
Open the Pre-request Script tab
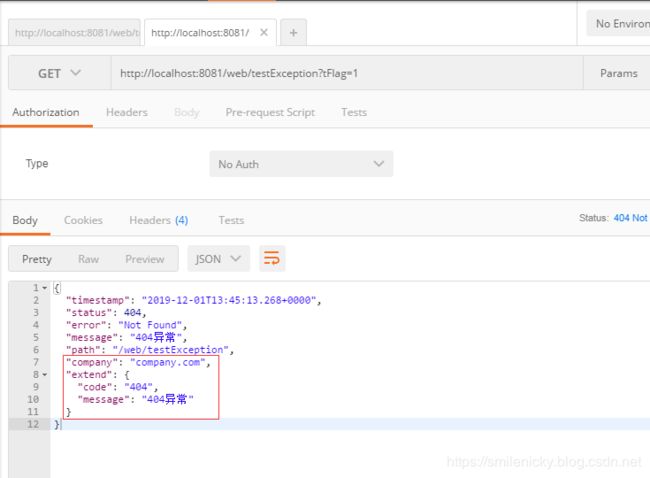pos(270,112)
